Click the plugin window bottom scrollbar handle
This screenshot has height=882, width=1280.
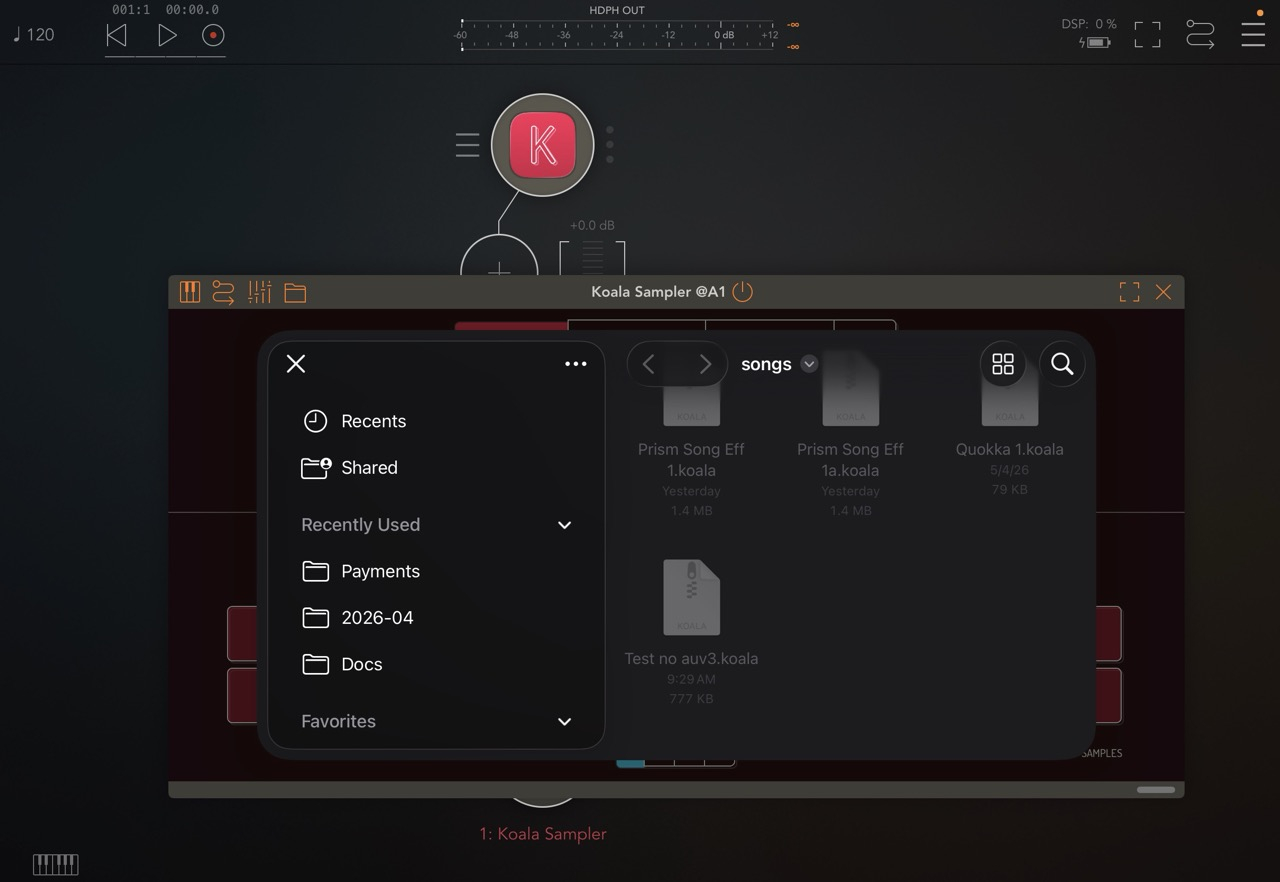point(1156,790)
